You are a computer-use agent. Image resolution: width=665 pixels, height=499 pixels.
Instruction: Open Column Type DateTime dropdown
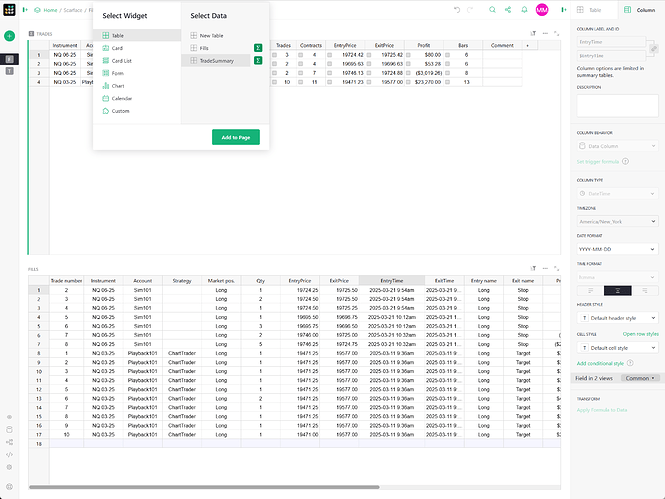618,194
